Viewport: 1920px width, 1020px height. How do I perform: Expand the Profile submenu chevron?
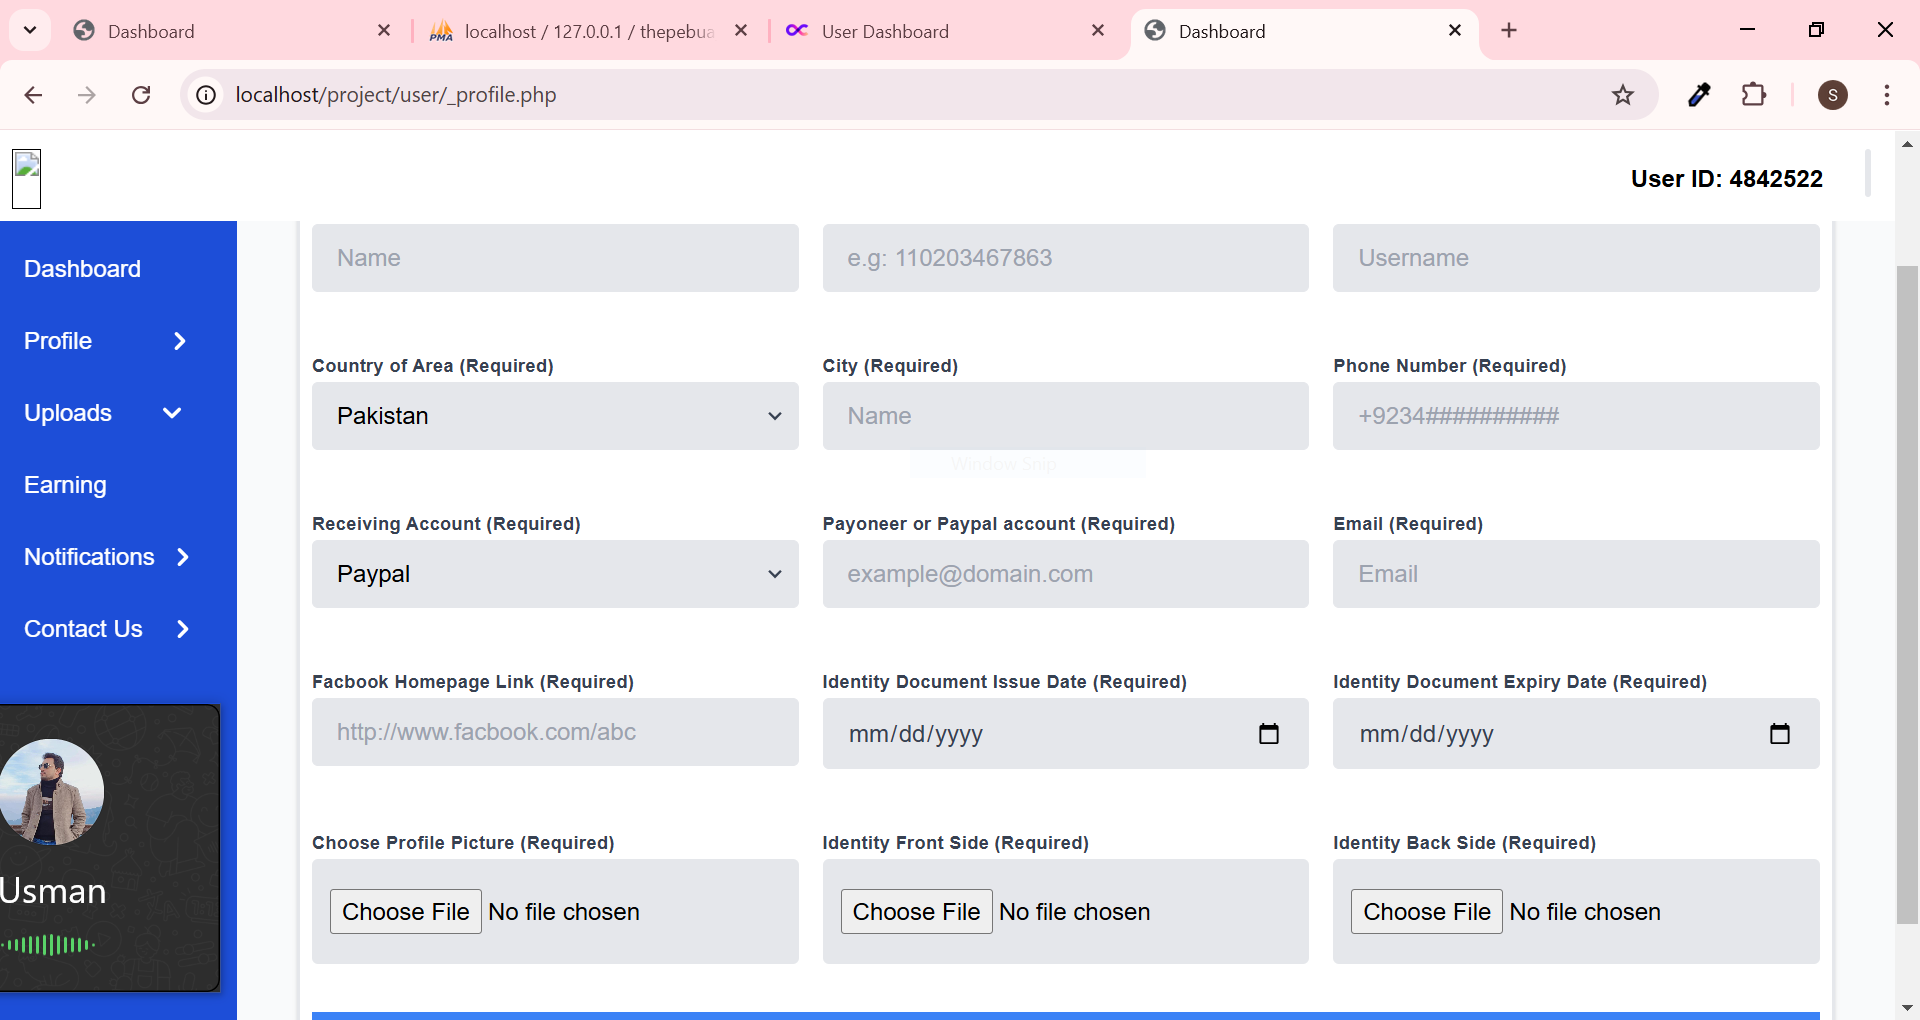(x=180, y=341)
